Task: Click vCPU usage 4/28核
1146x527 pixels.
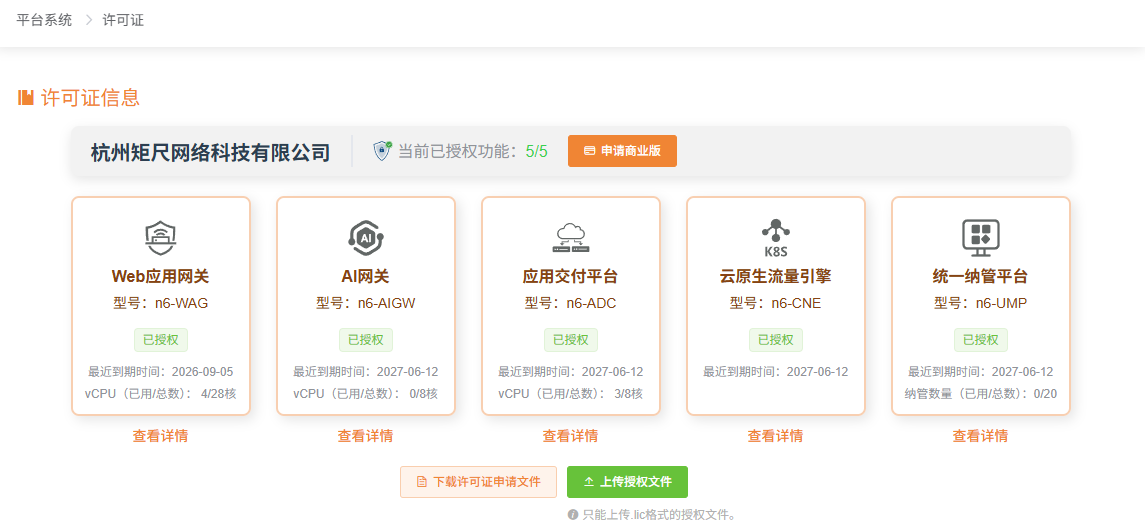Action: click(219, 394)
